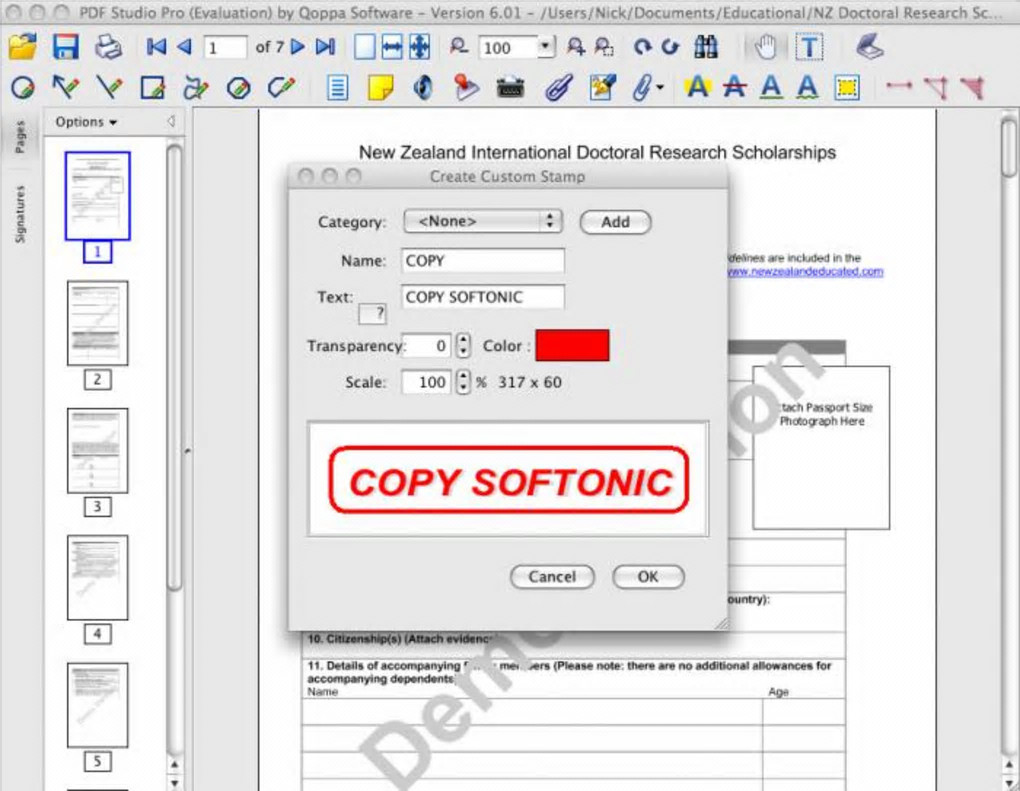Open the Options menu in the pages panel

click(x=86, y=122)
